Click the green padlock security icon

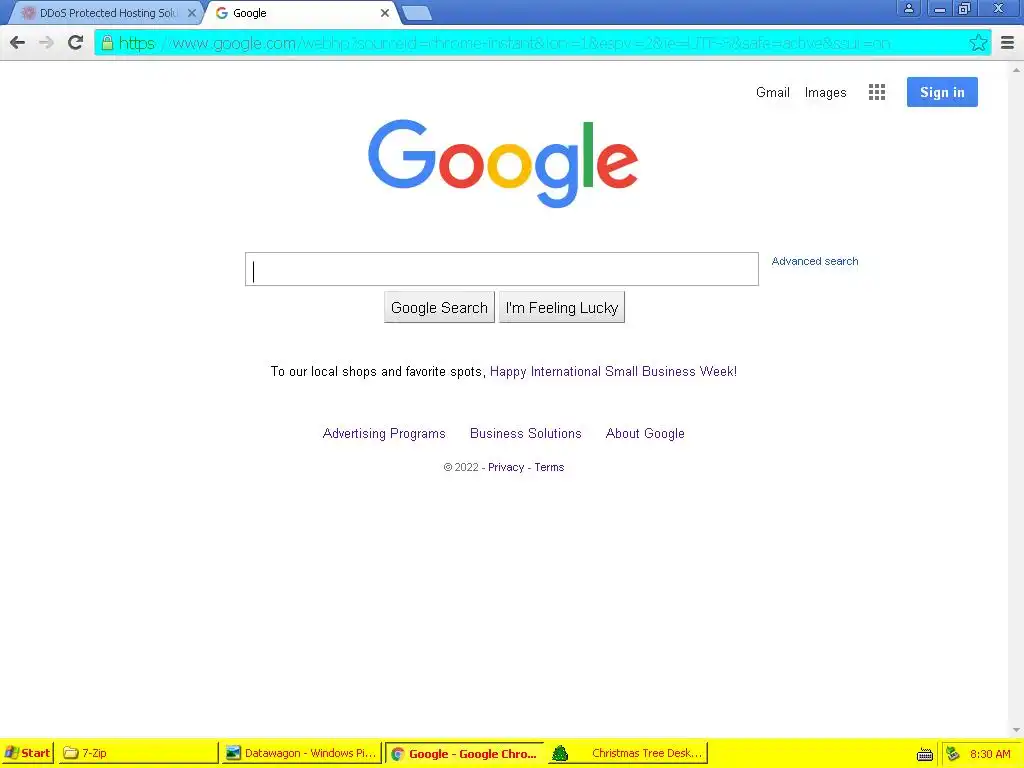107,43
